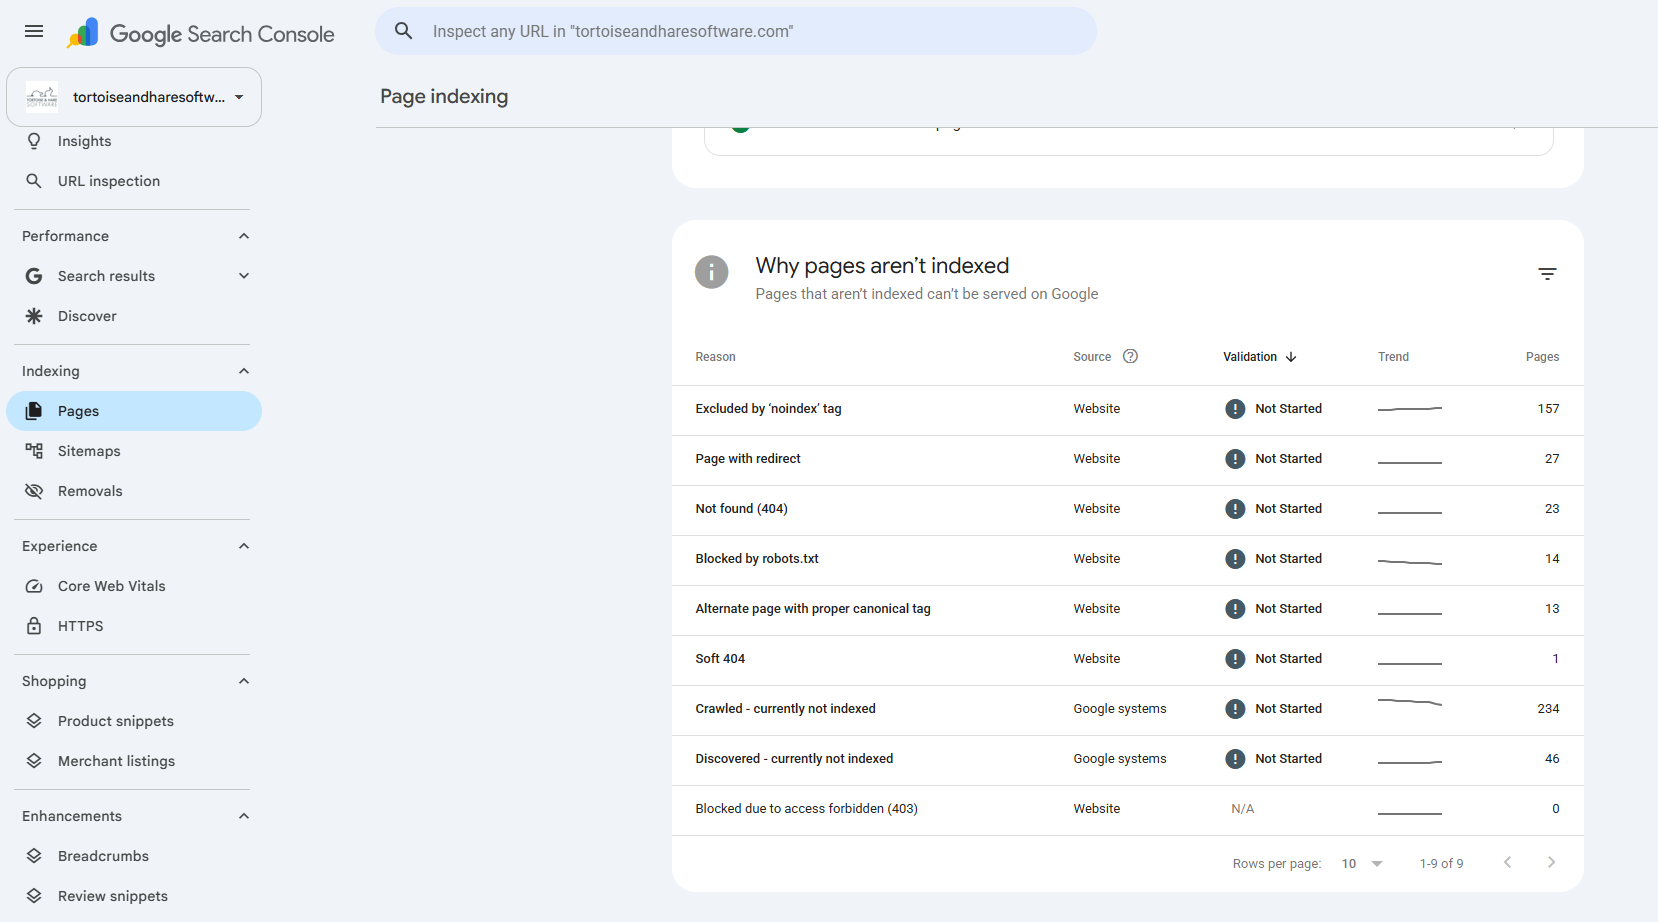The height and width of the screenshot is (922, 1658).
Task: Open the hamburger main menu
Action: (34, 31)
